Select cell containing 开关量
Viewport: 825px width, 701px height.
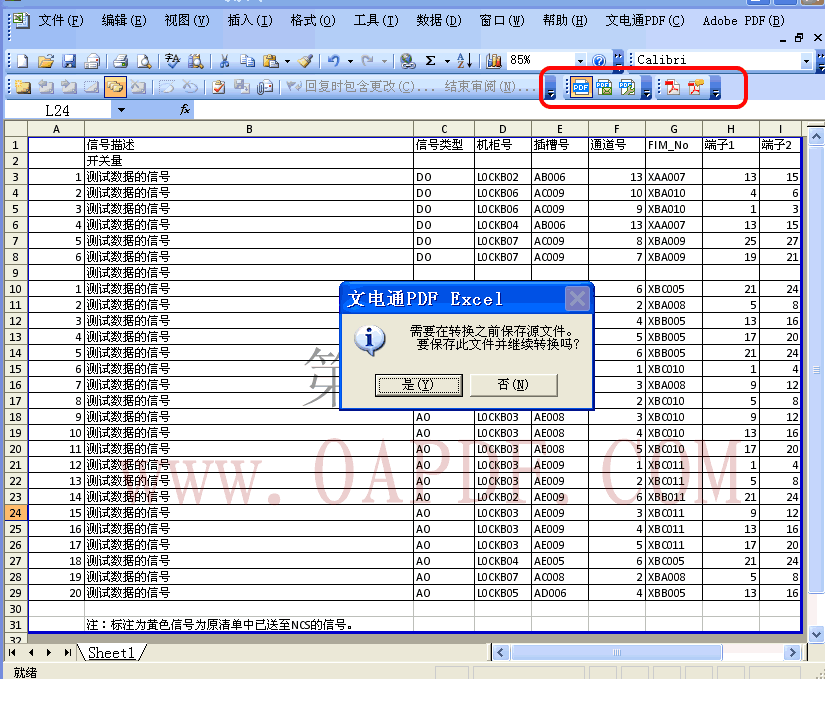(x=249, y=161)
